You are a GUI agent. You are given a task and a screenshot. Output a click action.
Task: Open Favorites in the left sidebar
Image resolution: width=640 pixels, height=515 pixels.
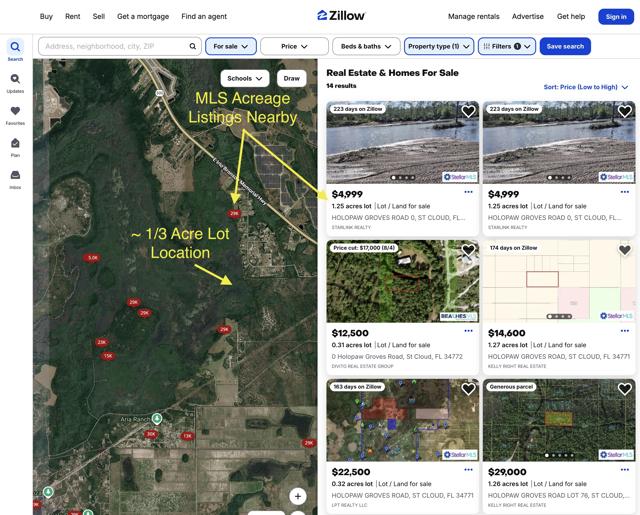tap(15, 115)
